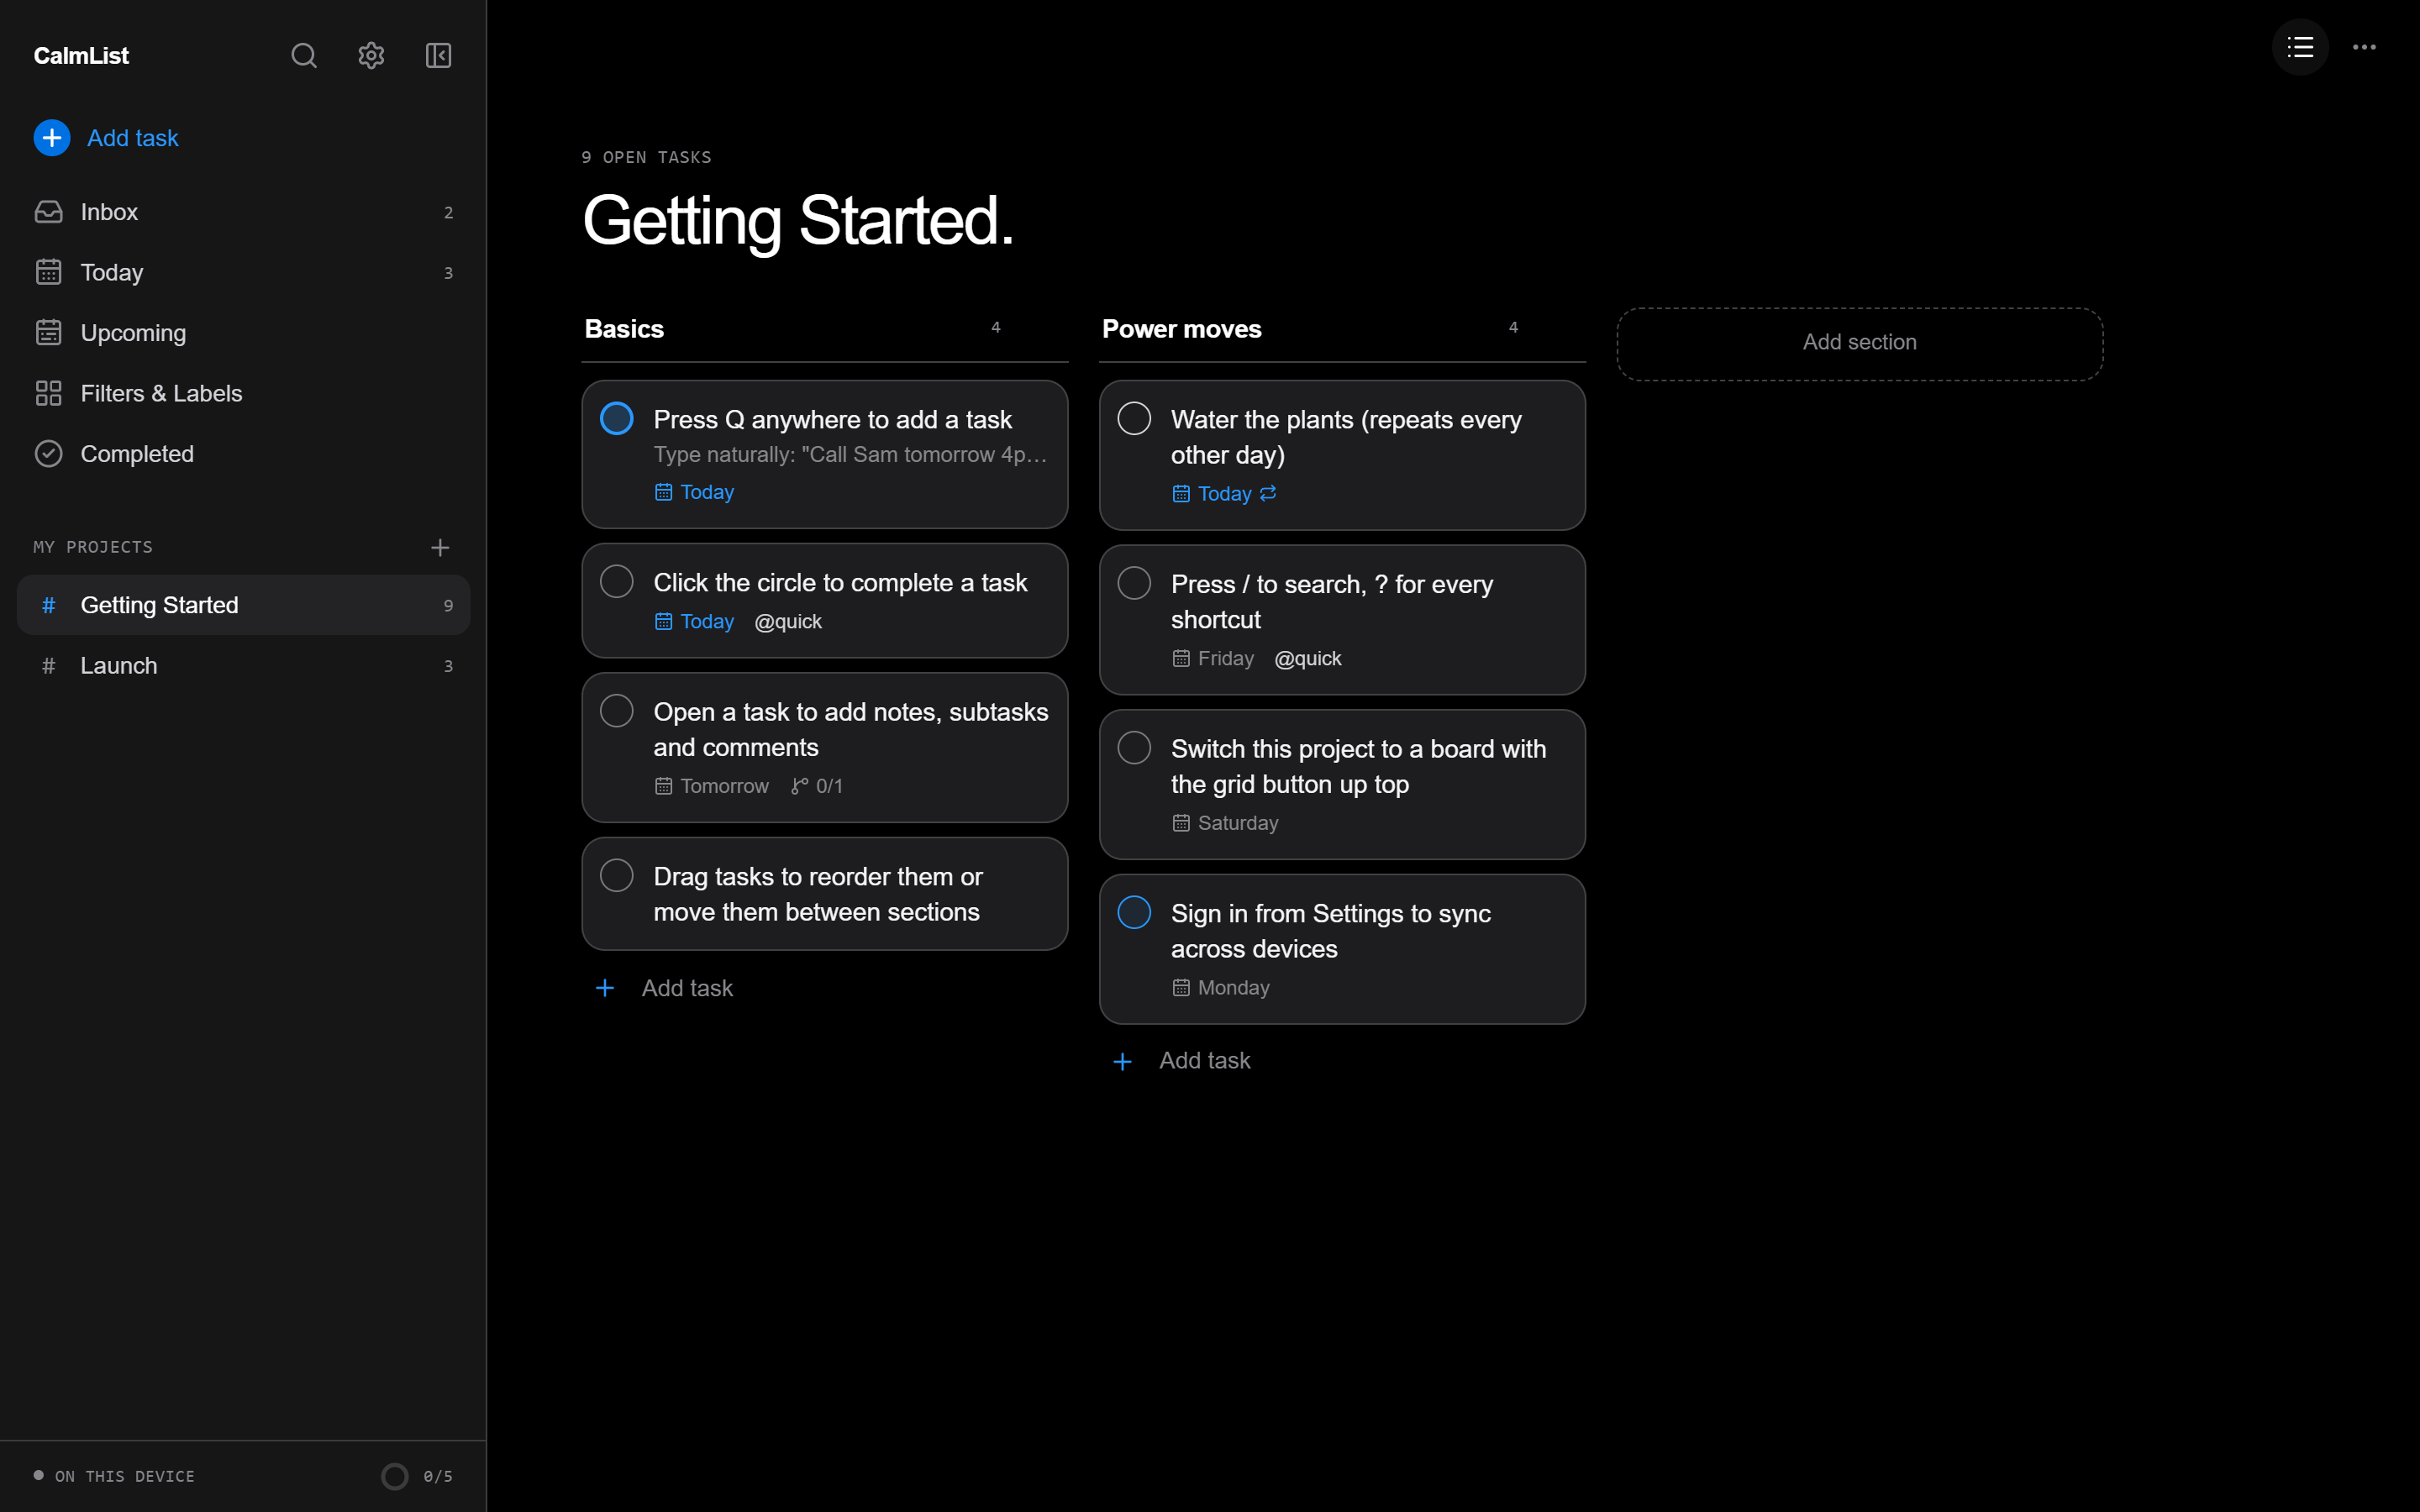Complete Click the circle to complete task
Screen dimensions: 2420x1512
point(617,581)
